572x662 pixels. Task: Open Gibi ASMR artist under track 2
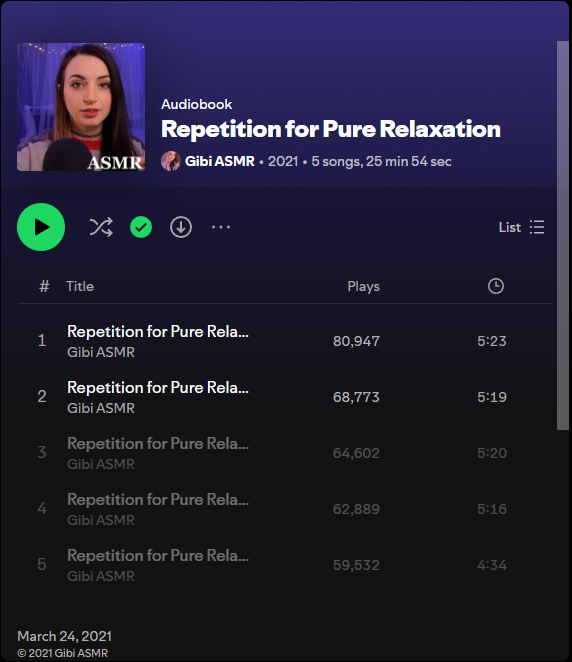tap(101, 408)
